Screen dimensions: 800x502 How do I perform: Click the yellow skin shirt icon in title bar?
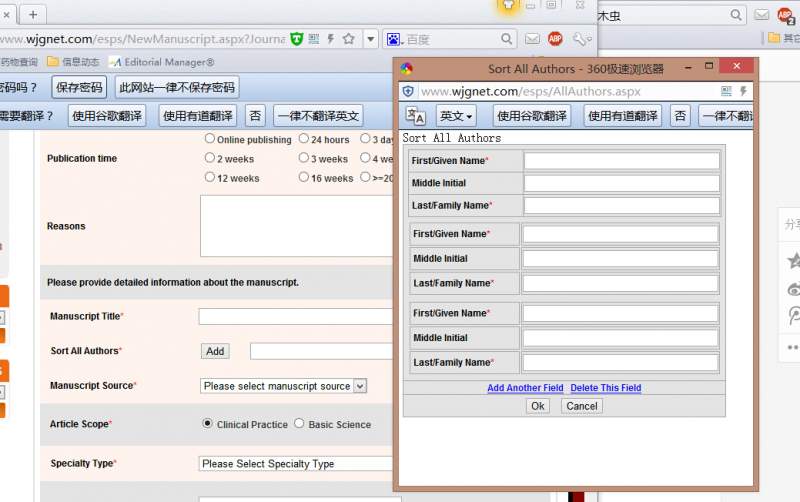click(x=508, y=6)
